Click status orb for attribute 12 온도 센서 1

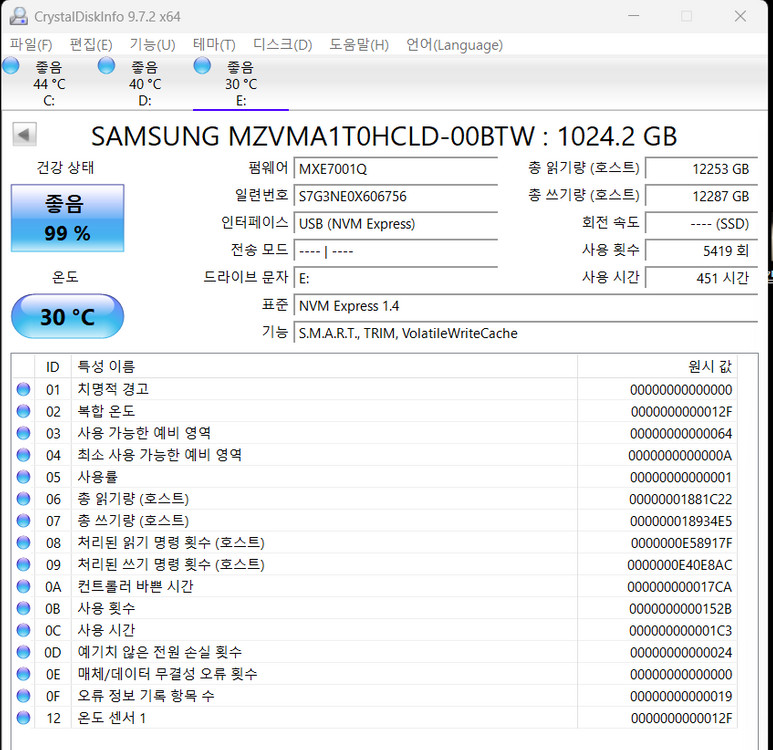click(23, 717)
